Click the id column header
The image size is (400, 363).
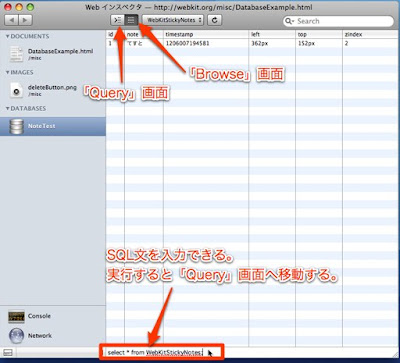[x=115, y=34]
